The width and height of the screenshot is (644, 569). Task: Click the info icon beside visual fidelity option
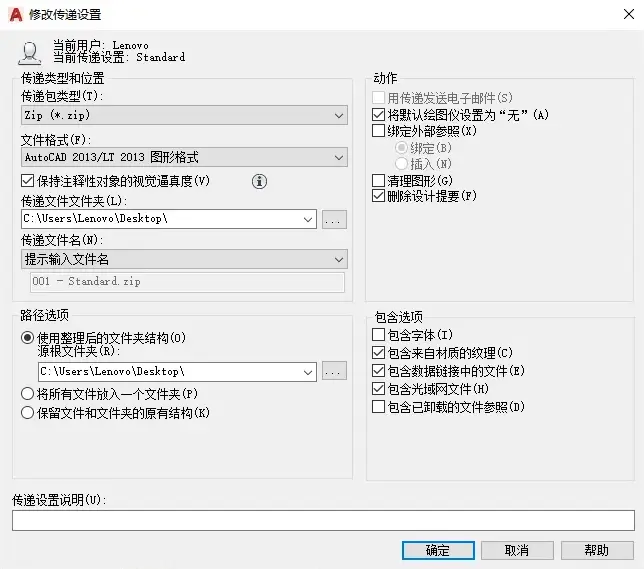pyautogui.click(x=259, y=181)
